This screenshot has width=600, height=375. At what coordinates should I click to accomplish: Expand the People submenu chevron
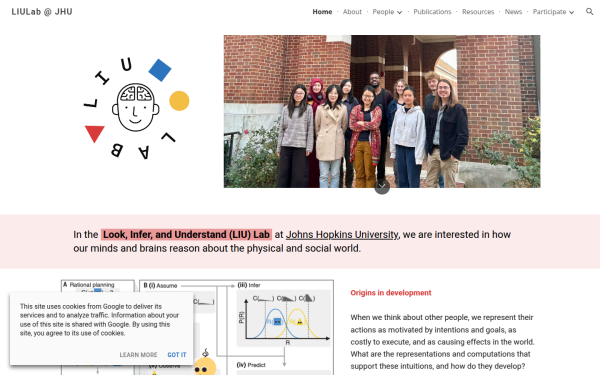(399, 12)
